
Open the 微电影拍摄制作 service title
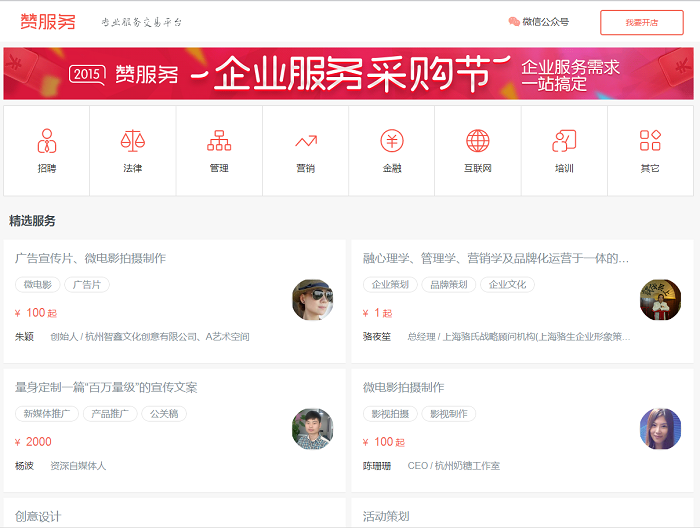403,387
